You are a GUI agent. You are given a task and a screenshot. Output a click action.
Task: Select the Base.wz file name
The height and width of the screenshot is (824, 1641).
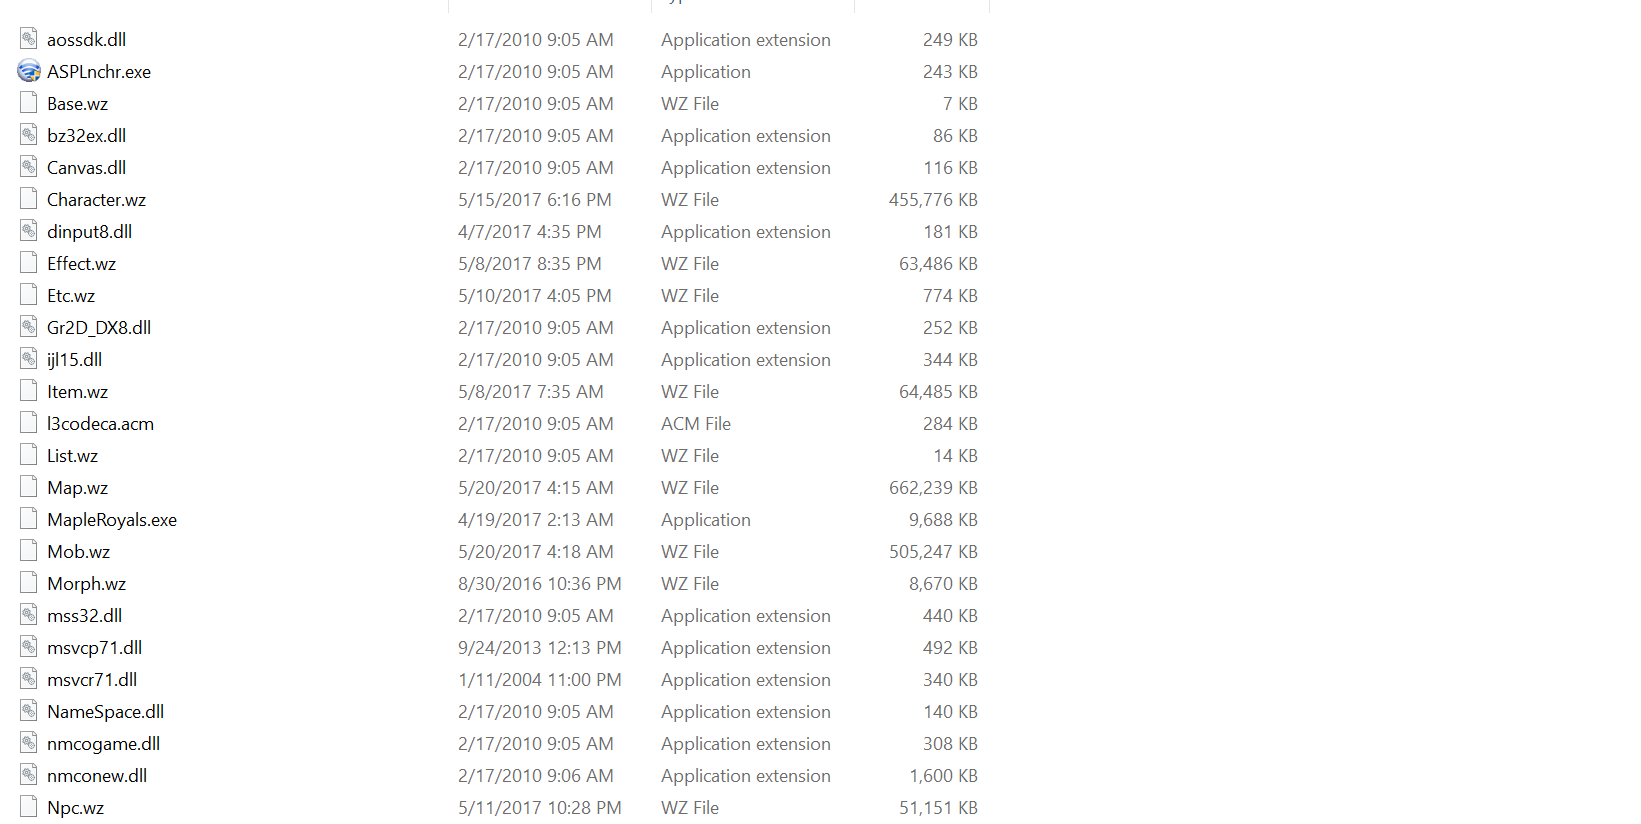(x=77, y=104)
